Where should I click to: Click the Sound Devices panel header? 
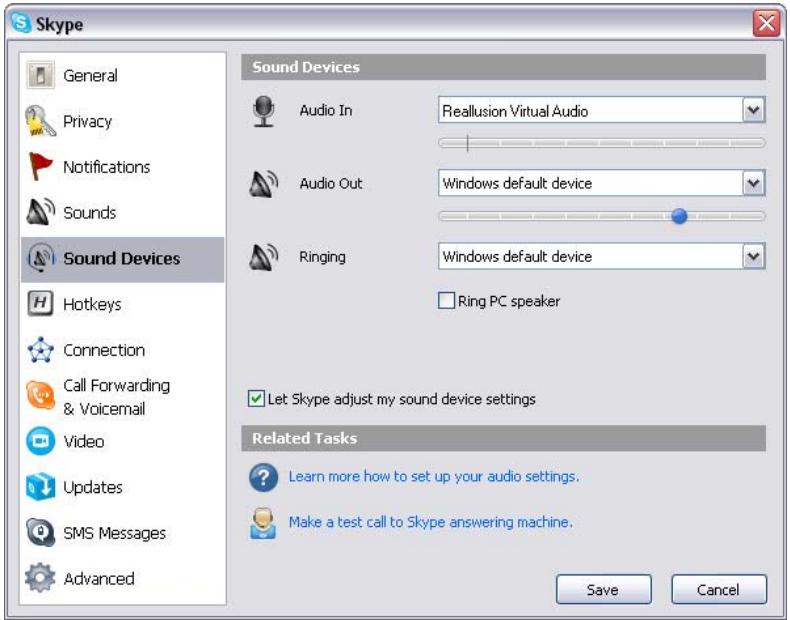[x=503, y=67]
